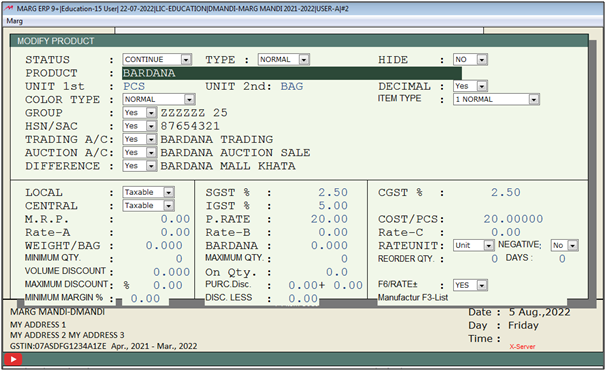
Task: Click the HSN code 87654321
Action: coord(190,126)
